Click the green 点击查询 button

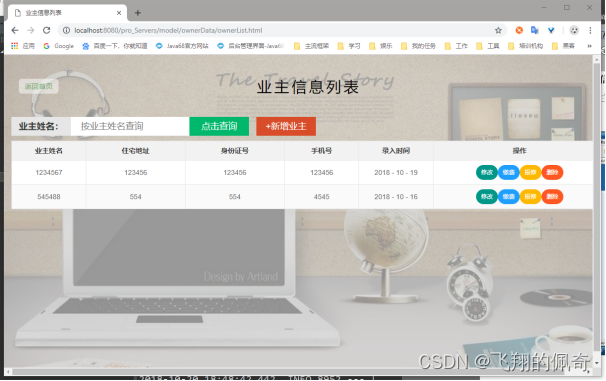tap(219, 126)
